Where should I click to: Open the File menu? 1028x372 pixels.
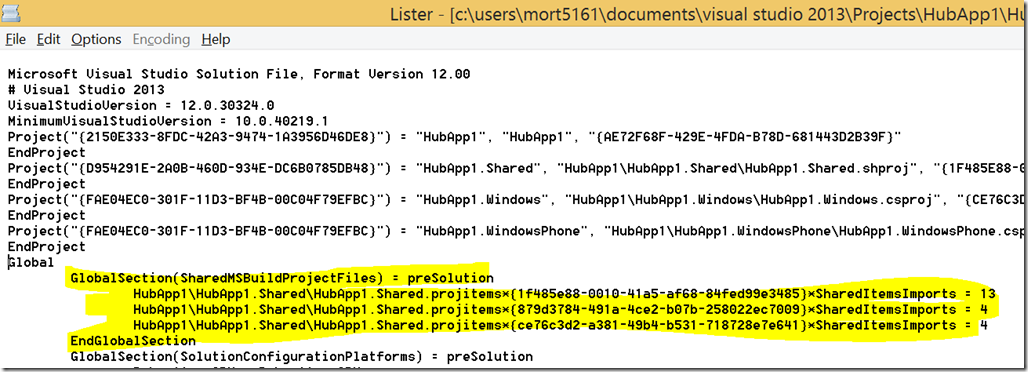15,39
